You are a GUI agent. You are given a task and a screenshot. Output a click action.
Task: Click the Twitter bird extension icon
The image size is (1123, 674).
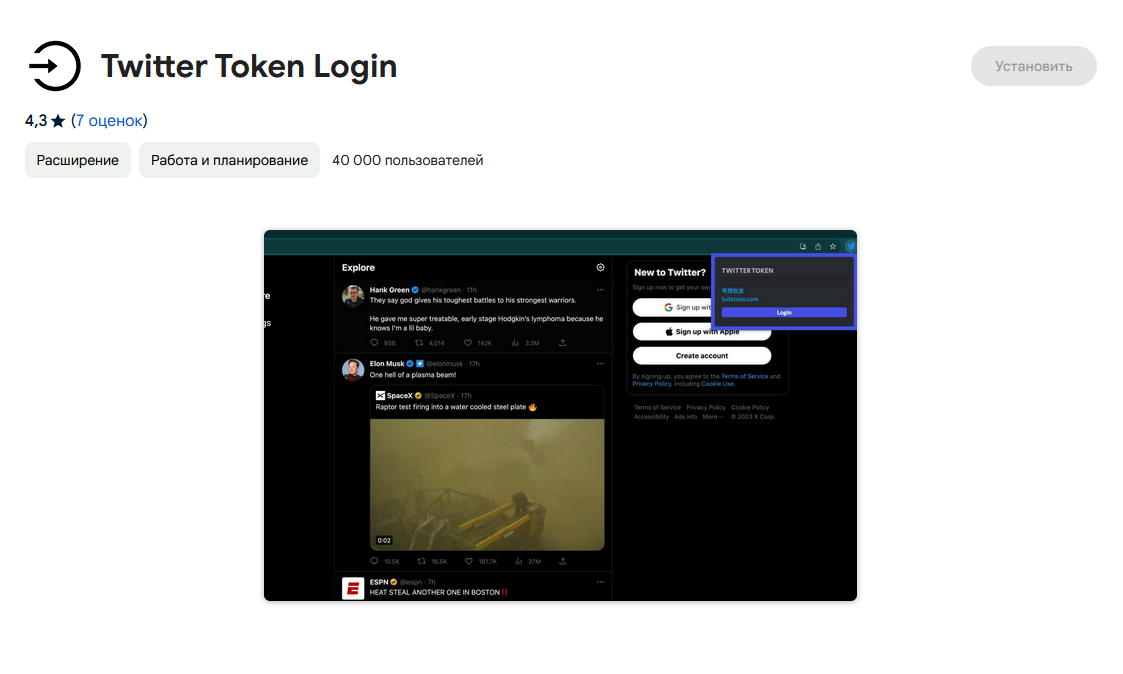(850, 246)
